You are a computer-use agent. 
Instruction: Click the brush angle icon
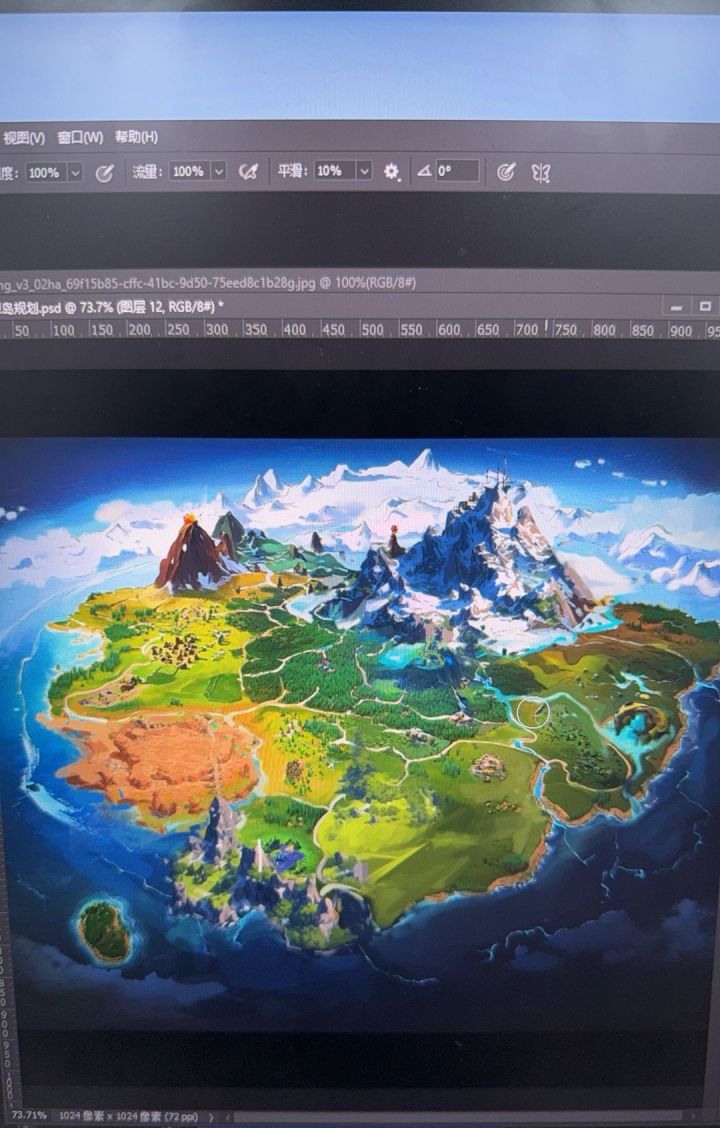(x=425, y=170)
